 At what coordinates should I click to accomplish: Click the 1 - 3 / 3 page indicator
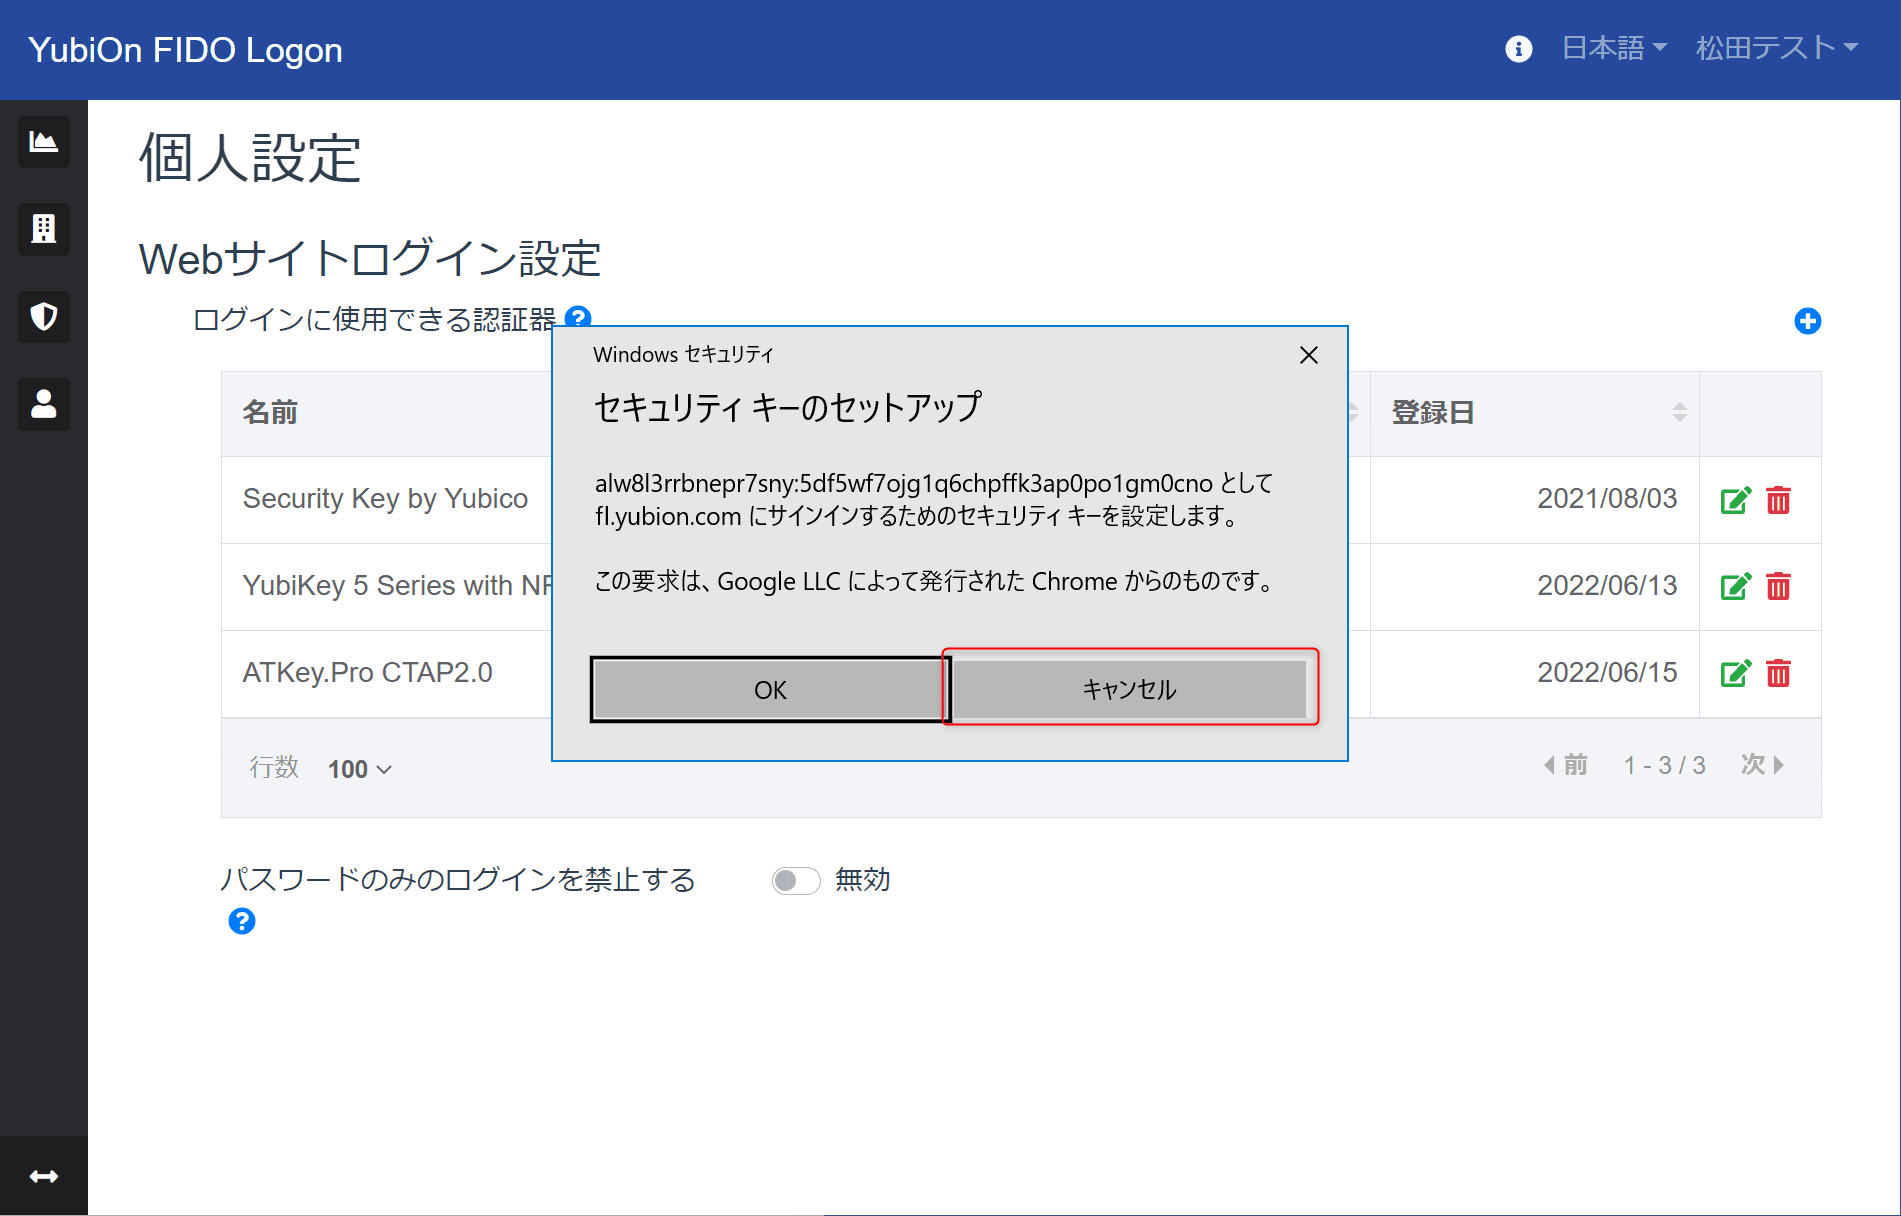[1664, 765]
